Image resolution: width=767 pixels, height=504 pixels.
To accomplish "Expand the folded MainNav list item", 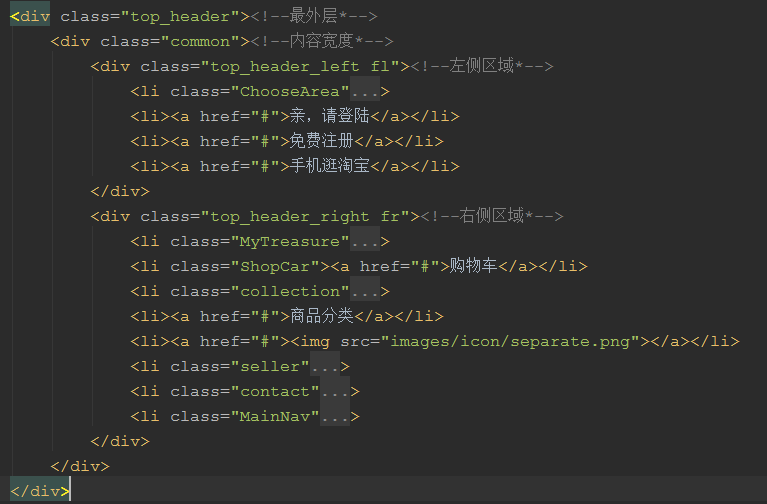I will 335,417.
